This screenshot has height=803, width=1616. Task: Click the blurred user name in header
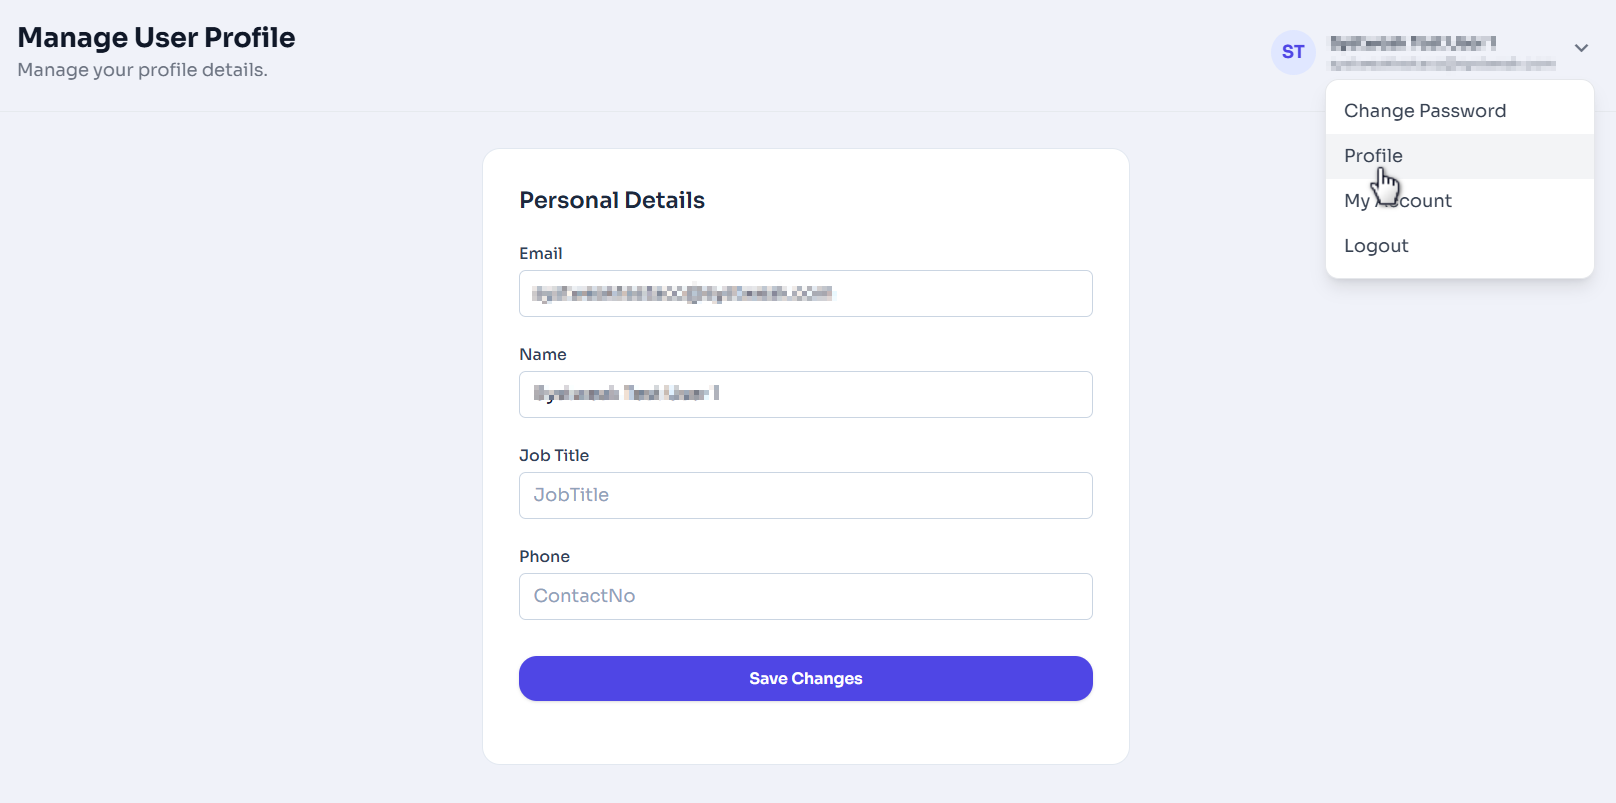click(1414, 43)
